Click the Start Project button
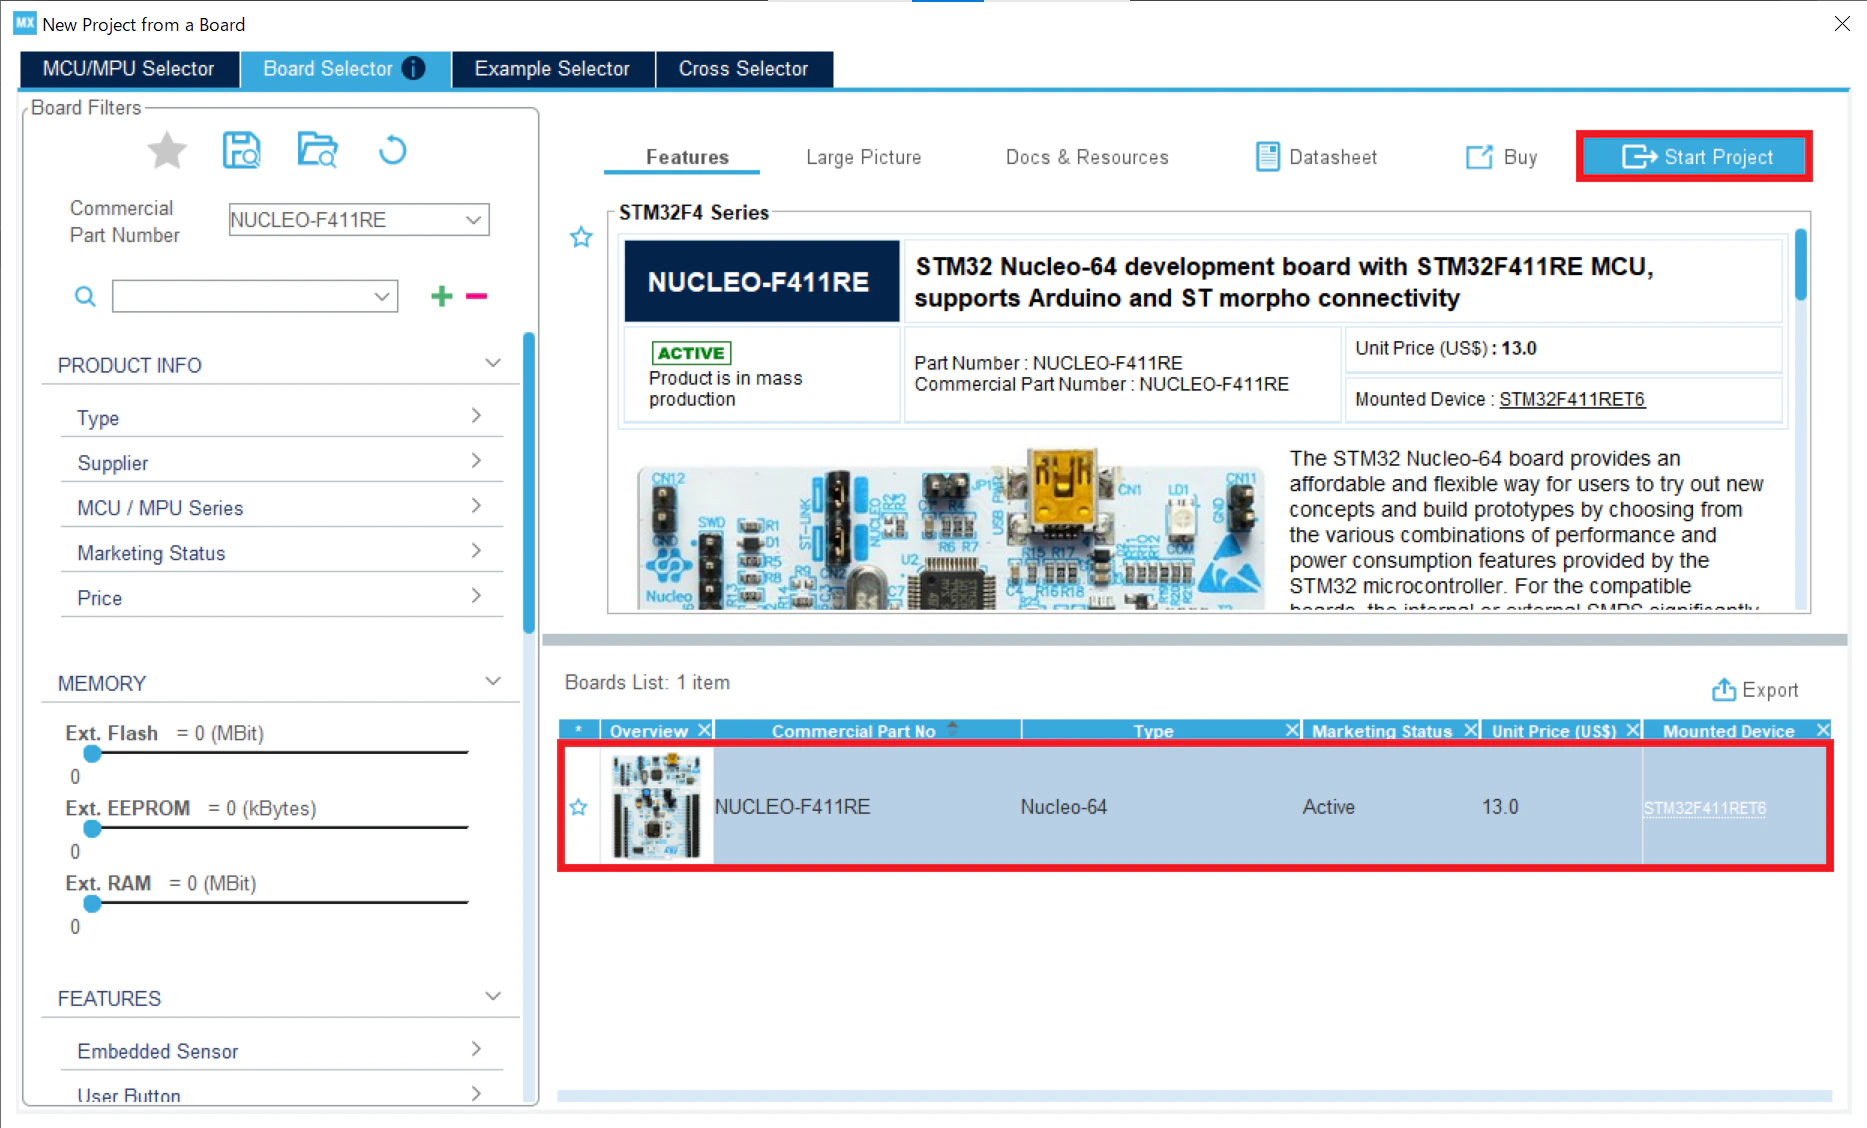Image resolution: width=1867 pixels, height=1128 pixels. click(x=1695, y=157)
